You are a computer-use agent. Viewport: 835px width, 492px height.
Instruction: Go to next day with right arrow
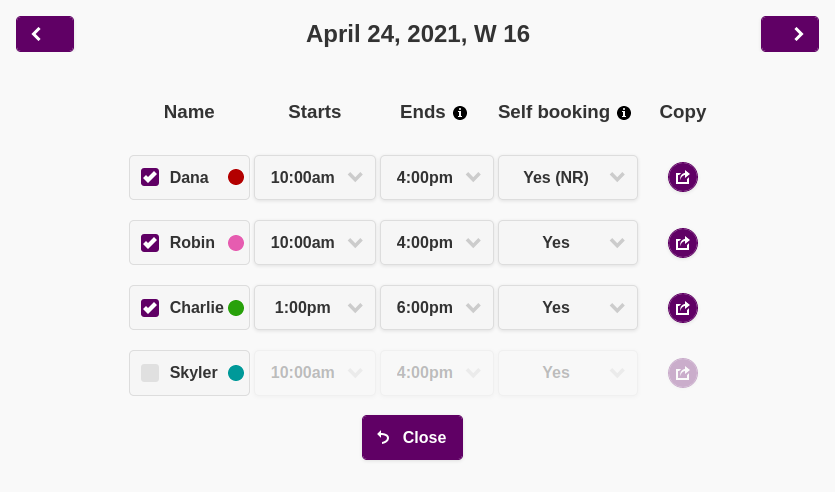[x=789, y=34]
